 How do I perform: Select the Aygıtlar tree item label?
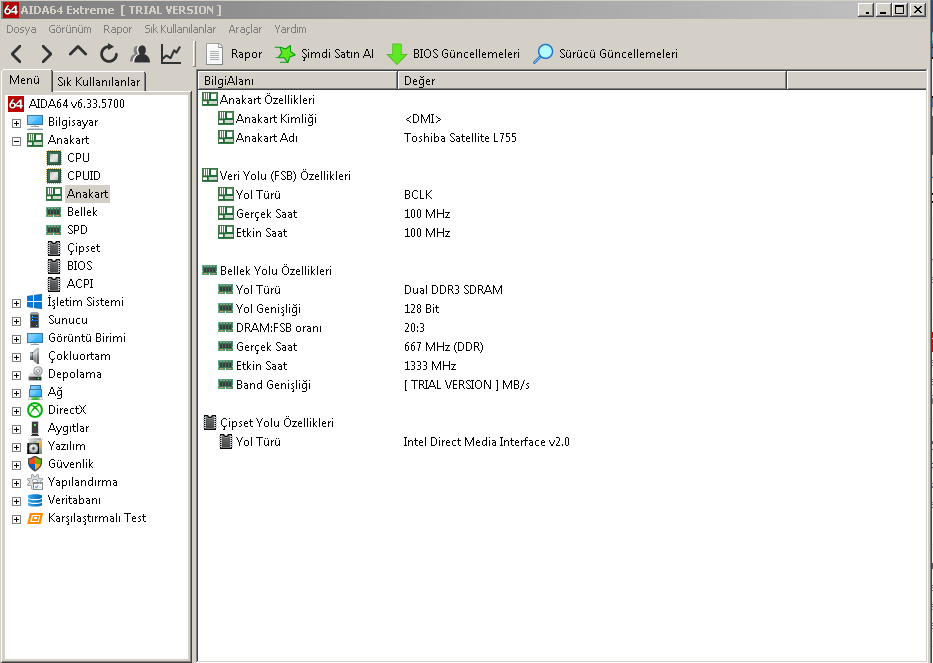(x=68, y=428)
